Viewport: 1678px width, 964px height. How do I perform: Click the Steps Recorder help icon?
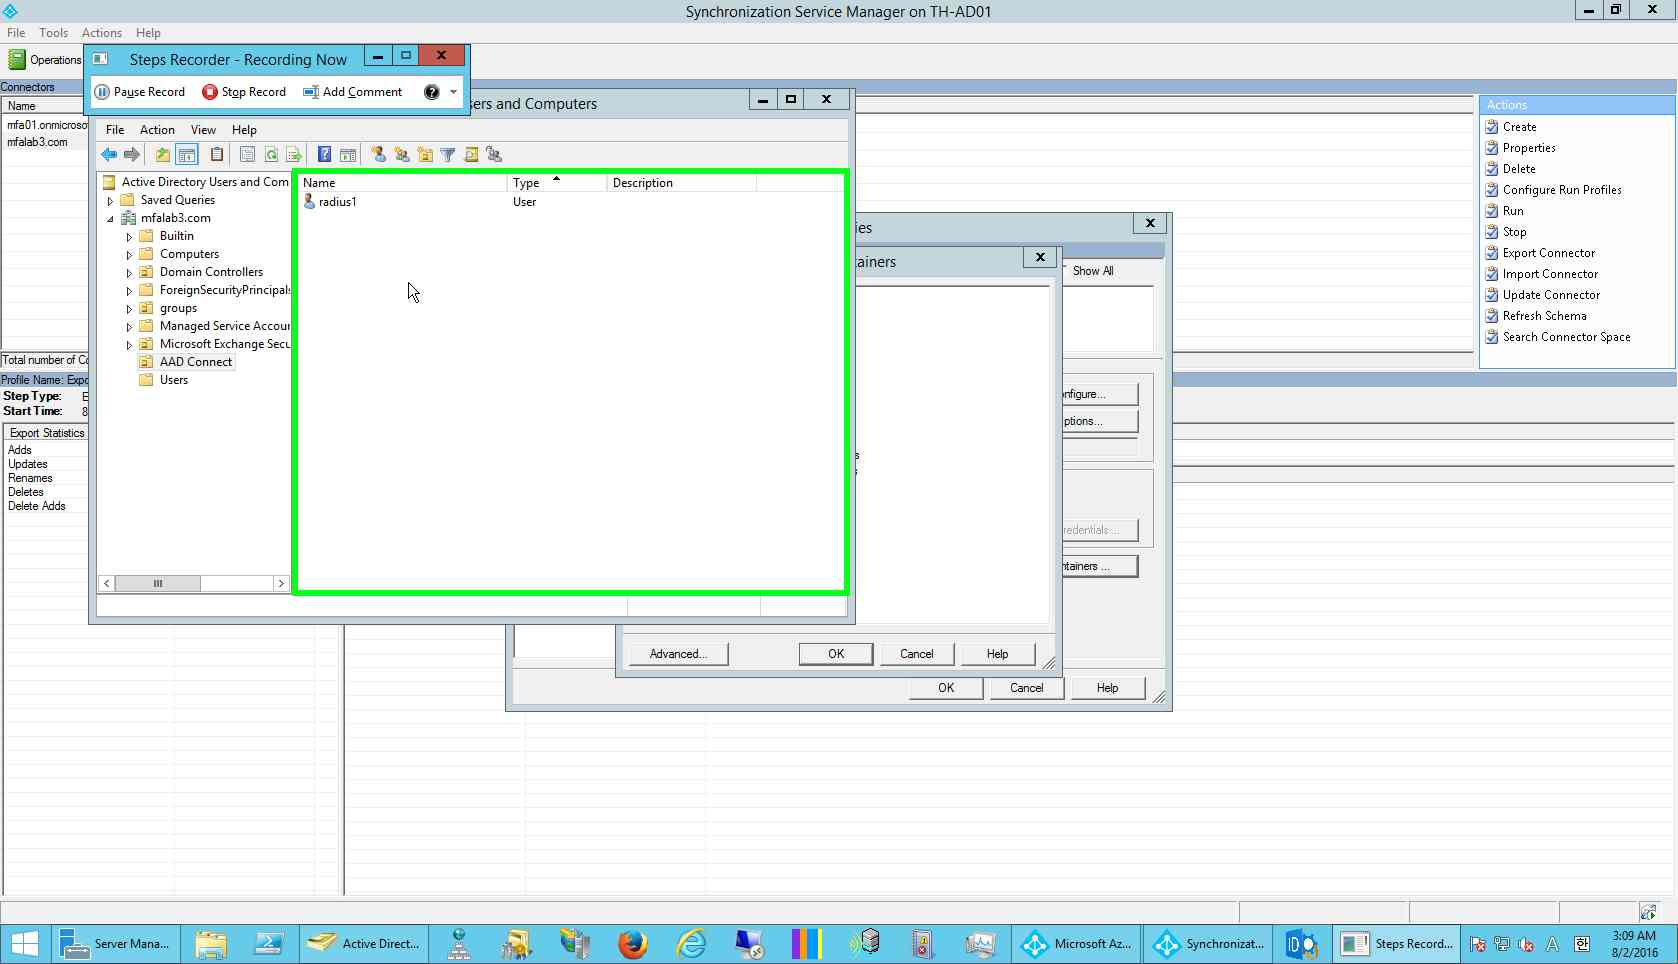431,92
